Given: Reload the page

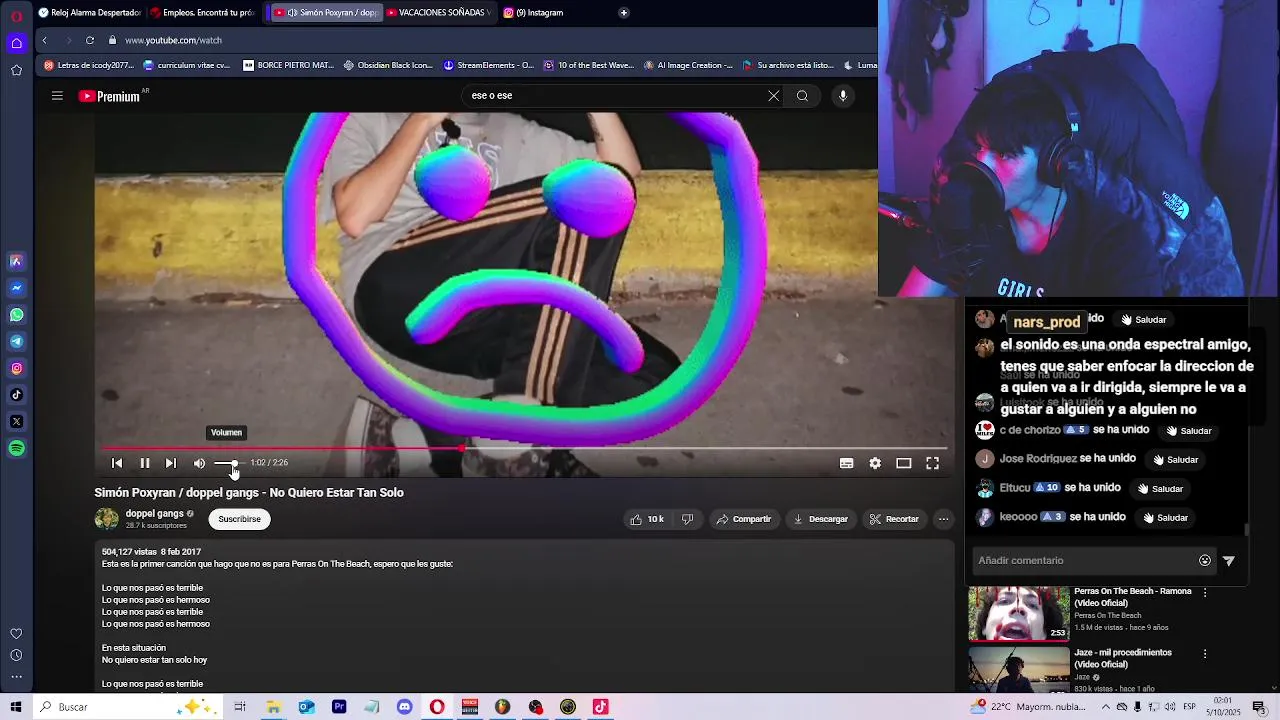Looking at the screenshot, I should pyautogui.click(x=90, y=40).
